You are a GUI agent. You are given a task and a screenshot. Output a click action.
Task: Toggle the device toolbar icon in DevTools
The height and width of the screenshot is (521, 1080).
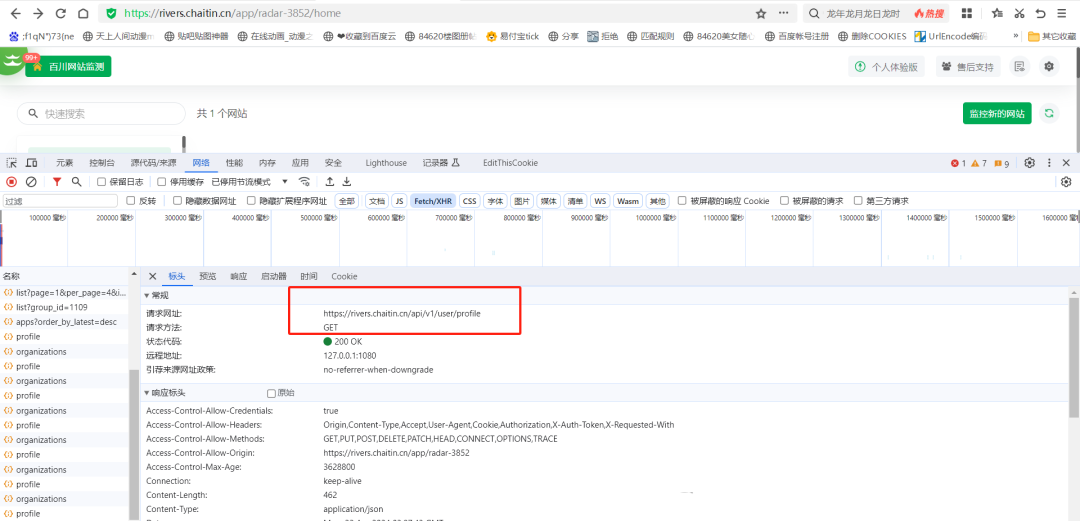point(32,163)
